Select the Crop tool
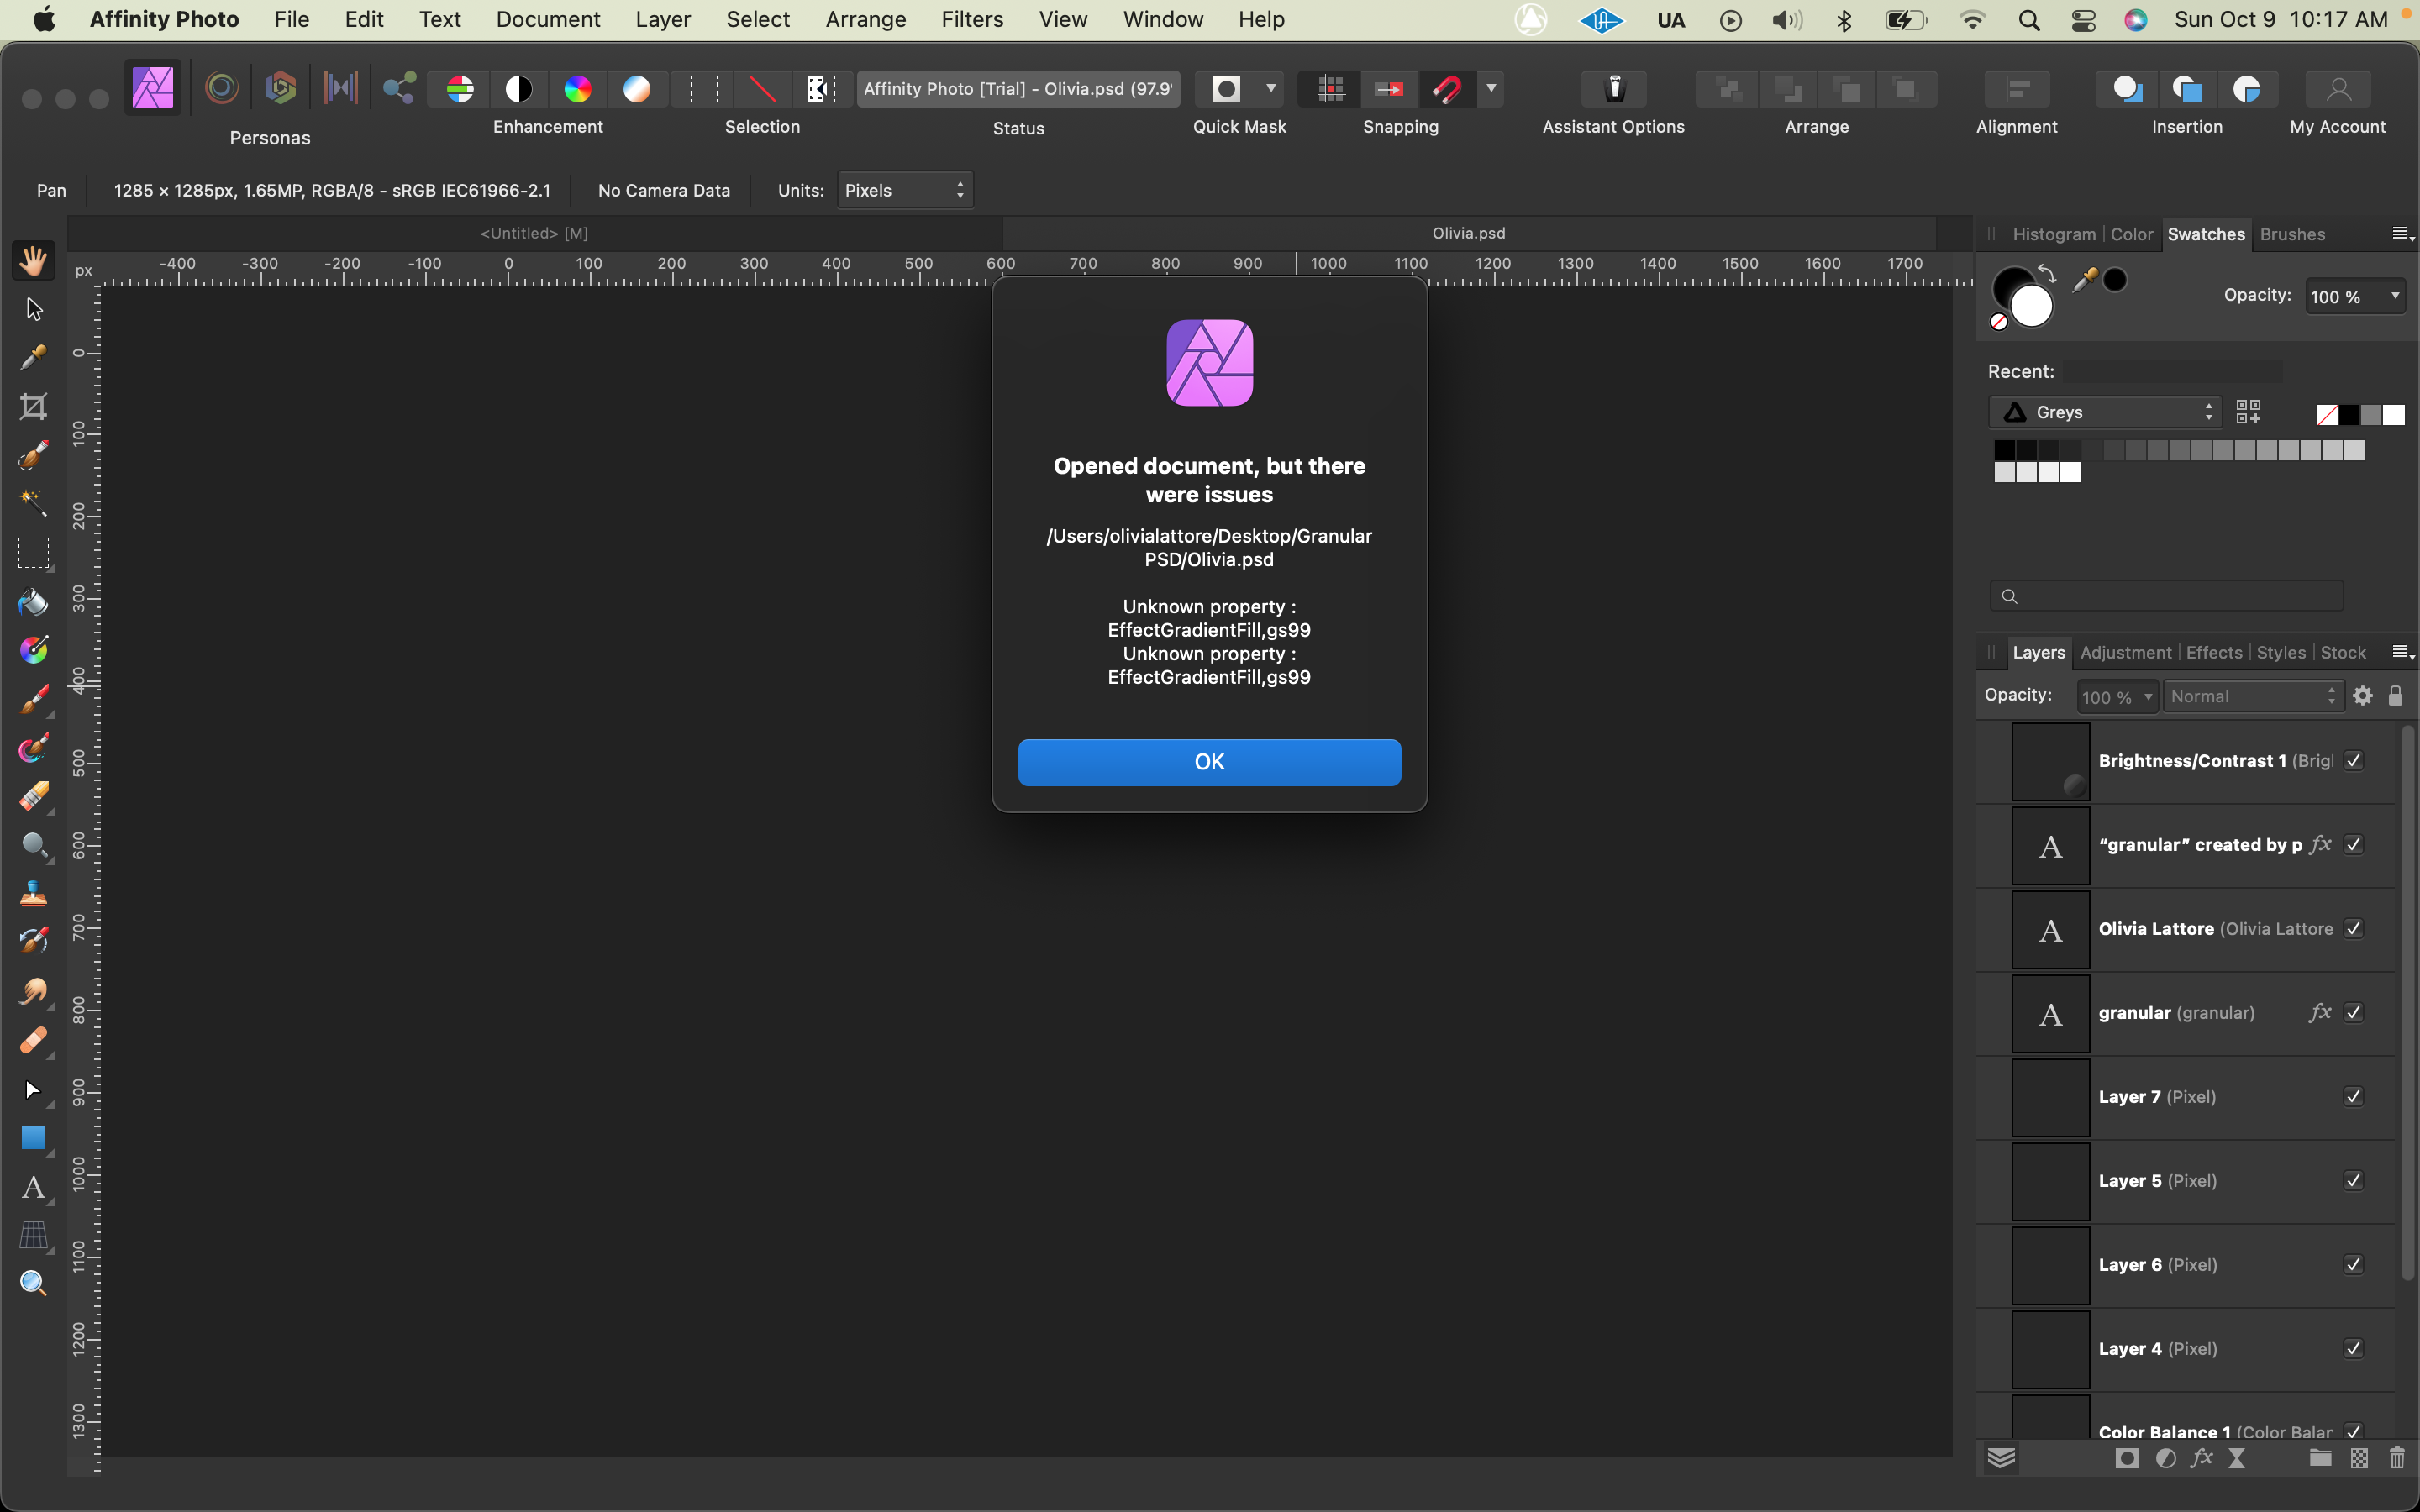Viewport: 2420px width, 1512px height. (33, 406)
